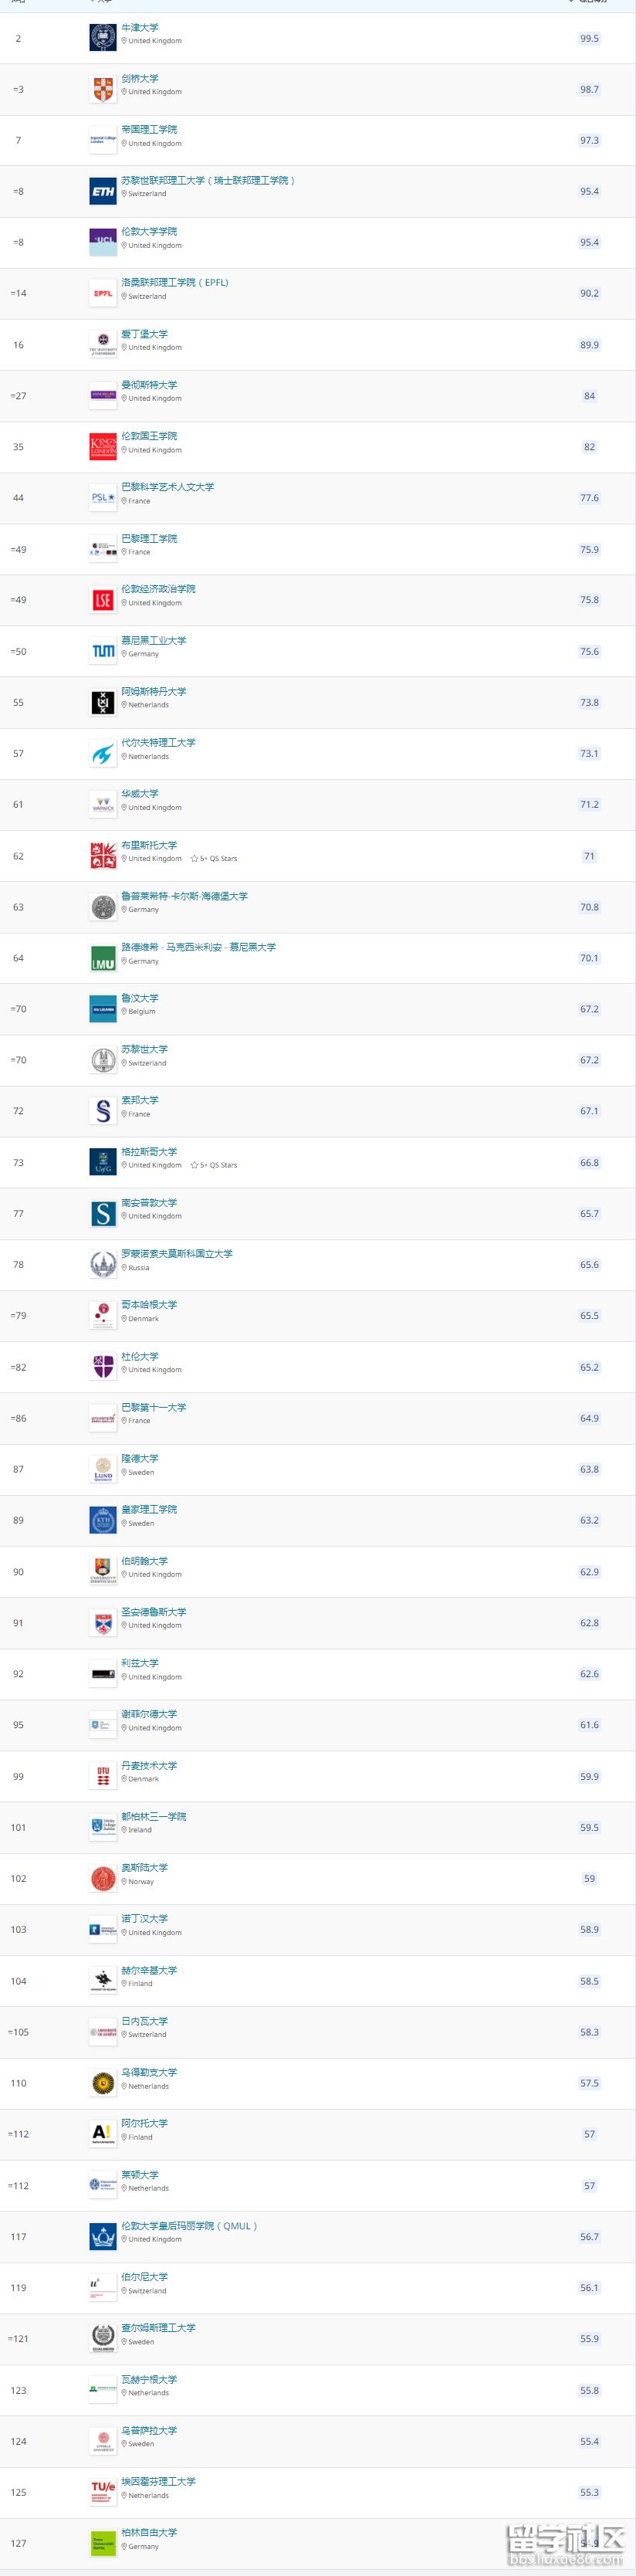Viewport: 636px width, 2576px height.
Task: Open the 爱丁堡大学 link
Action: [144, 334]
